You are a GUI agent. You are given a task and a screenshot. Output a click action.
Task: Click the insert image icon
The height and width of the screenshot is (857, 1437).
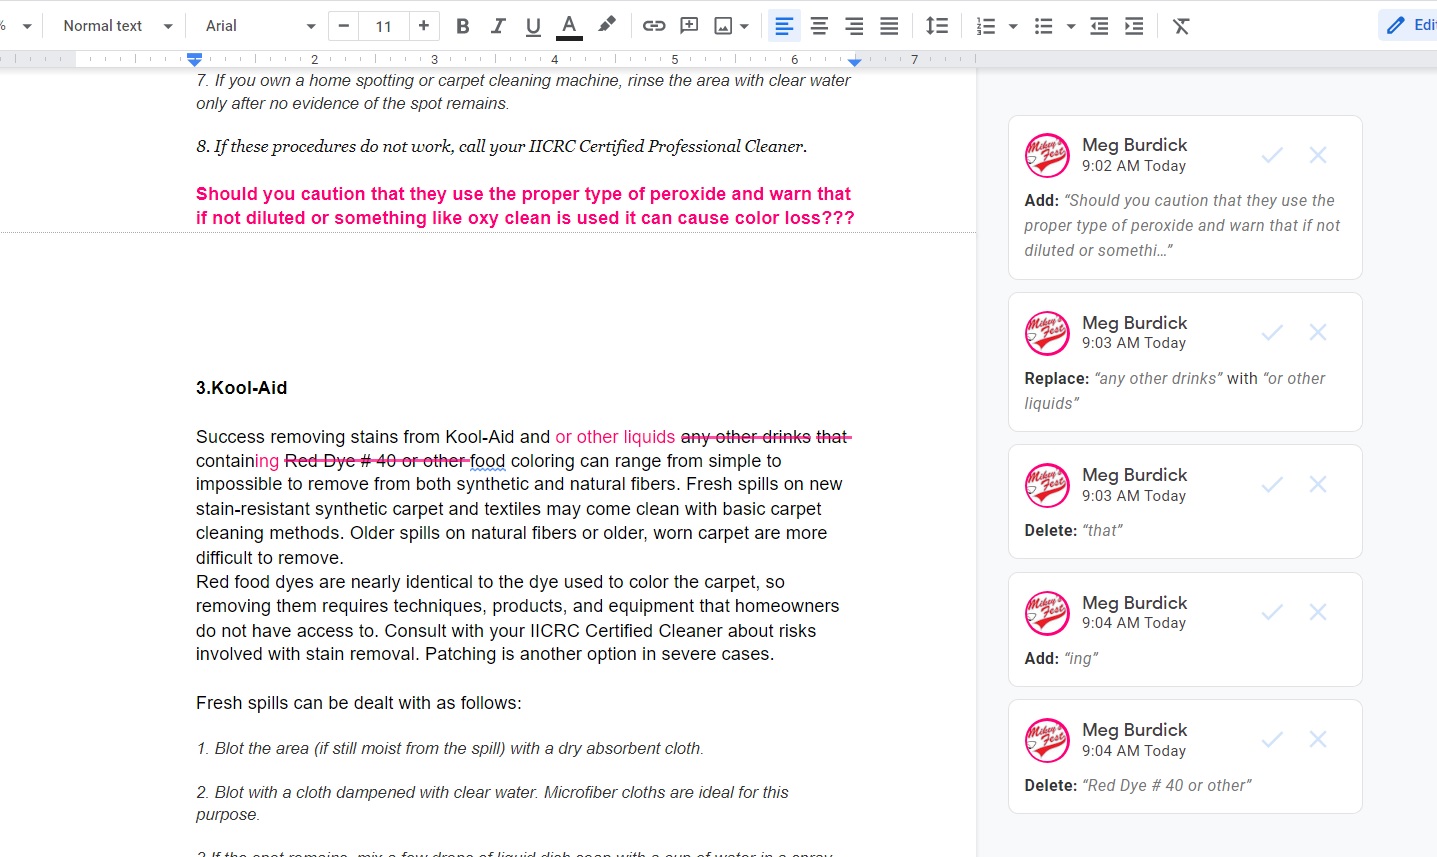coord(723,26)
